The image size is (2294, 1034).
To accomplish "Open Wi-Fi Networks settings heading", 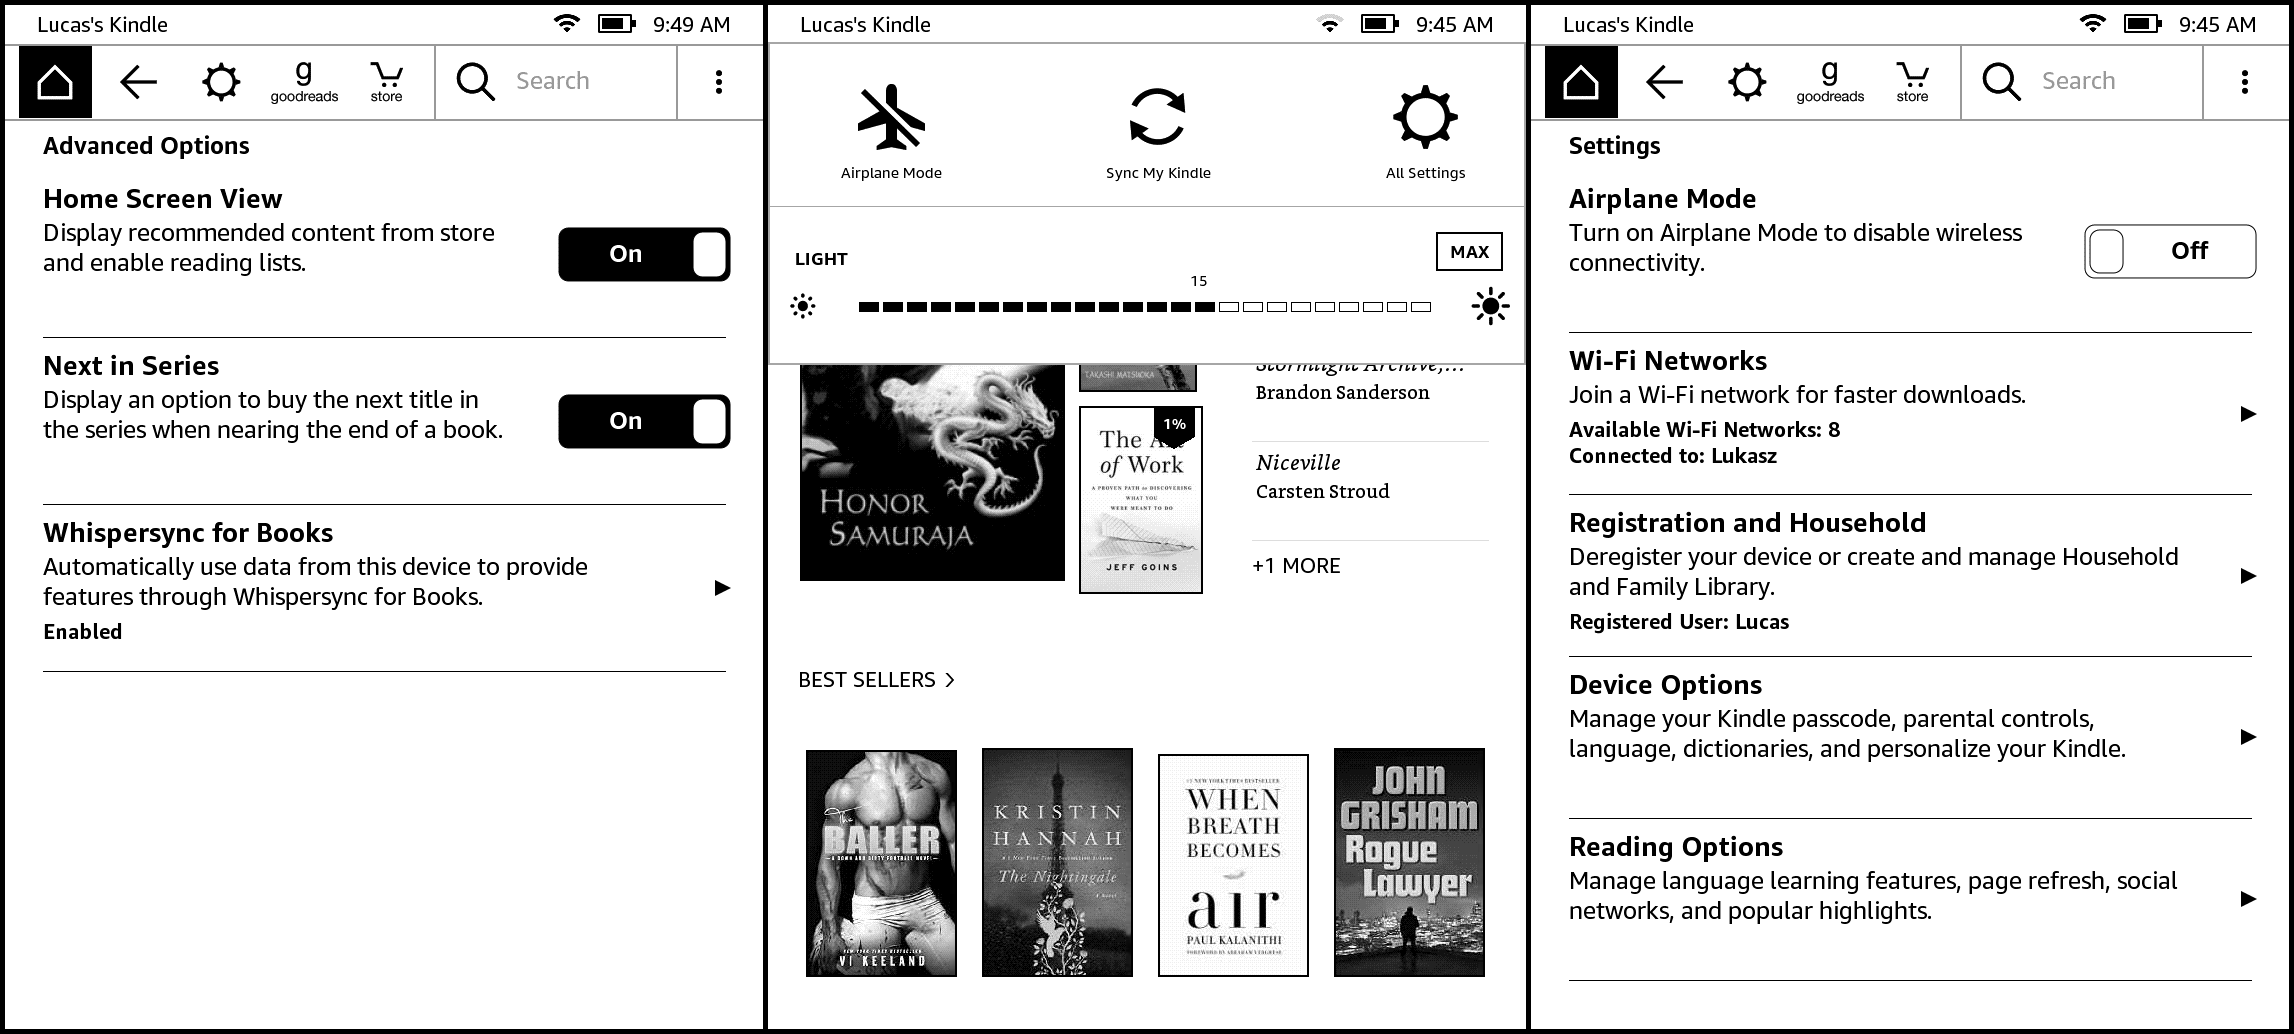I will [1668, 361].
